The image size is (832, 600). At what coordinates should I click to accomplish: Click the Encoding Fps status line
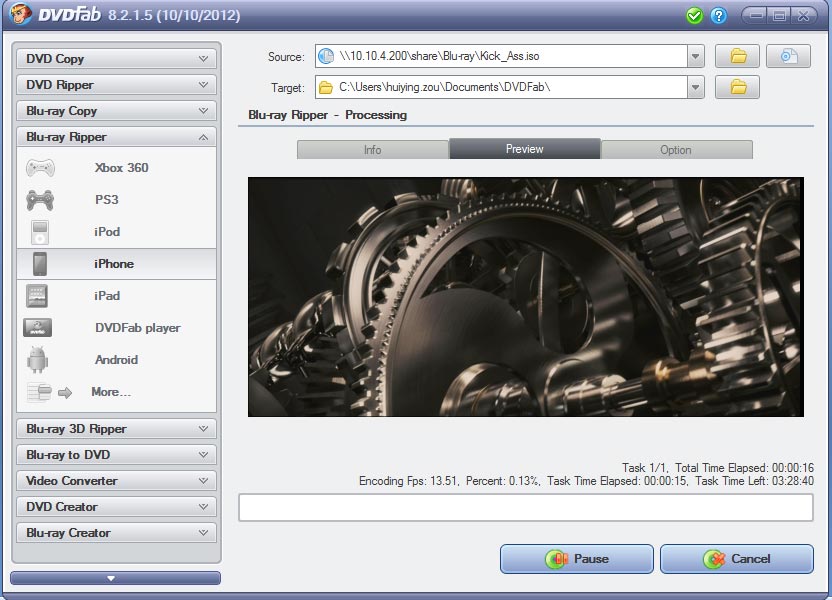[x=586, y=481]
